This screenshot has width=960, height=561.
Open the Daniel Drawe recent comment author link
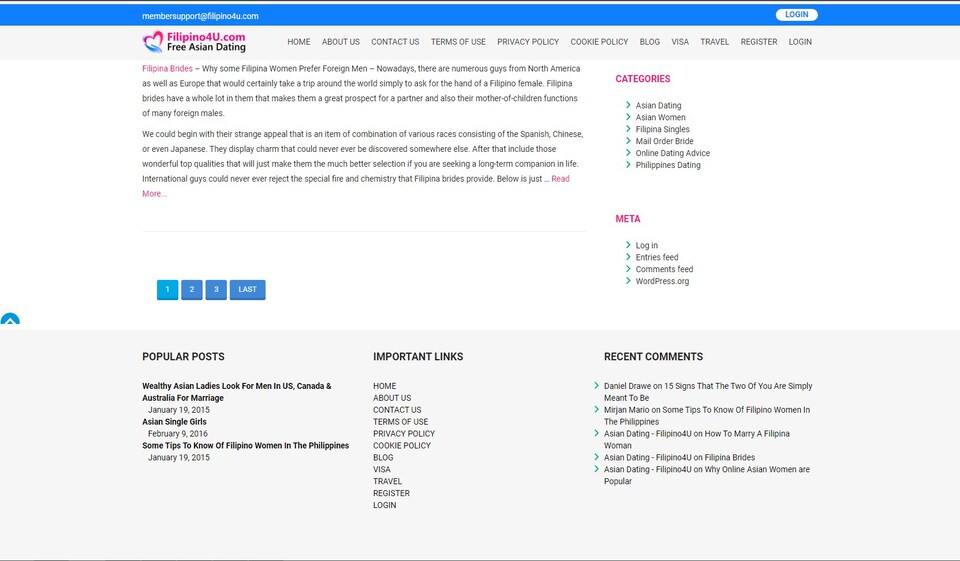627,386
